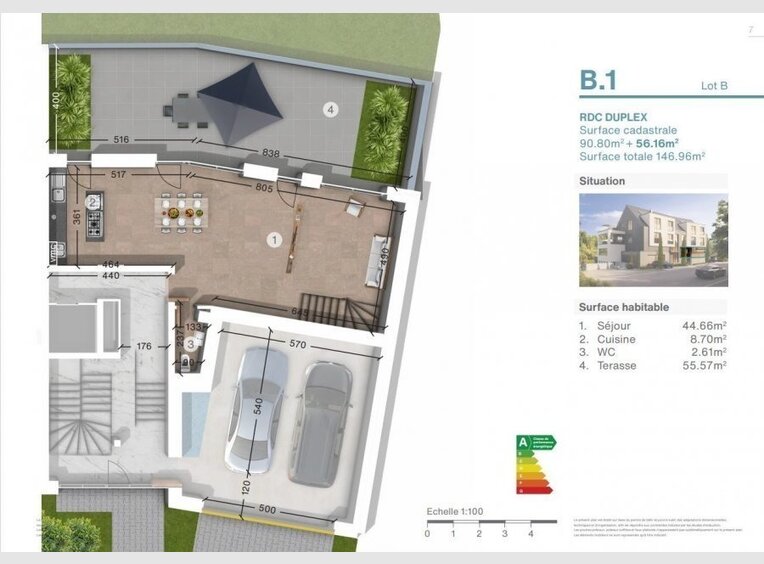Click the 516 terrace dimension
Viewport: 764px width, 564px height.
121,140
